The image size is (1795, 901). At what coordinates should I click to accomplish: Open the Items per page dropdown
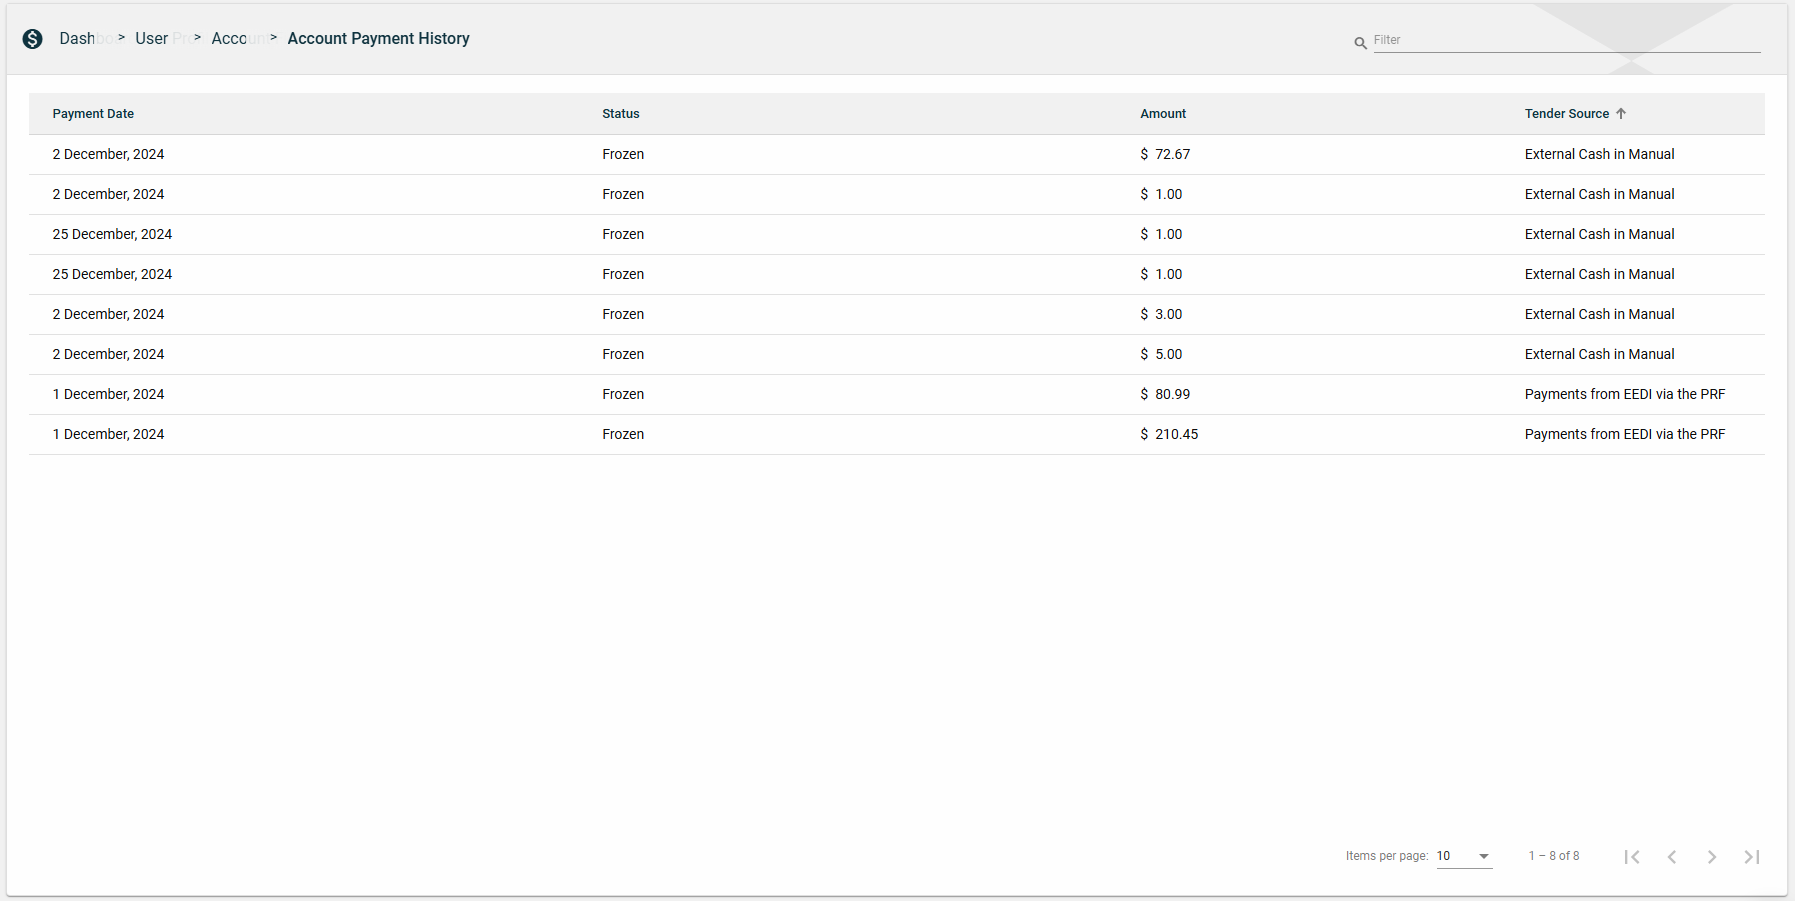coord(1464,856)
